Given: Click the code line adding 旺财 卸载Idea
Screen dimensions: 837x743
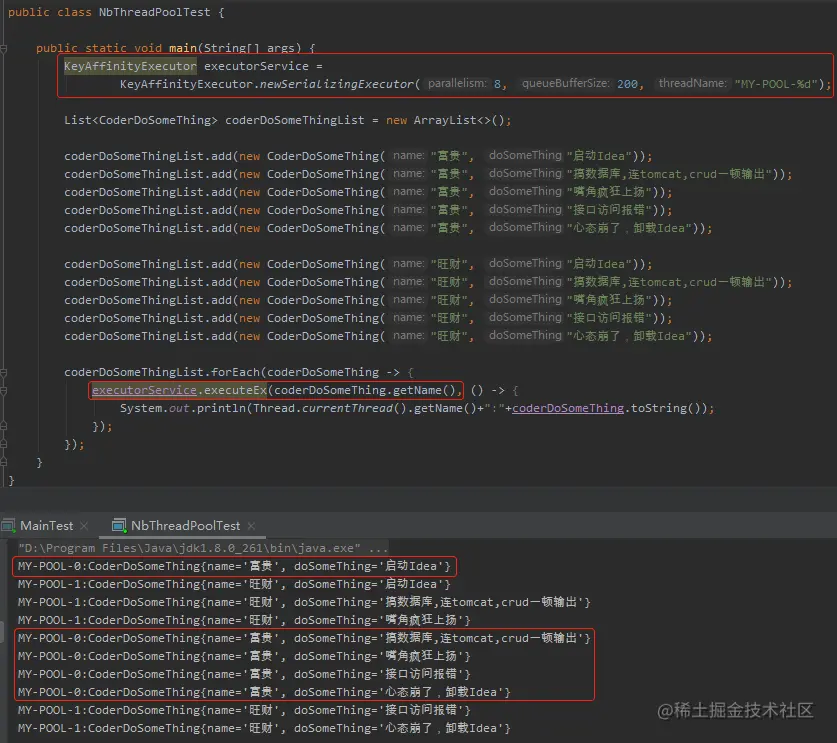Looking at the screenshot, I should point(388,336).
